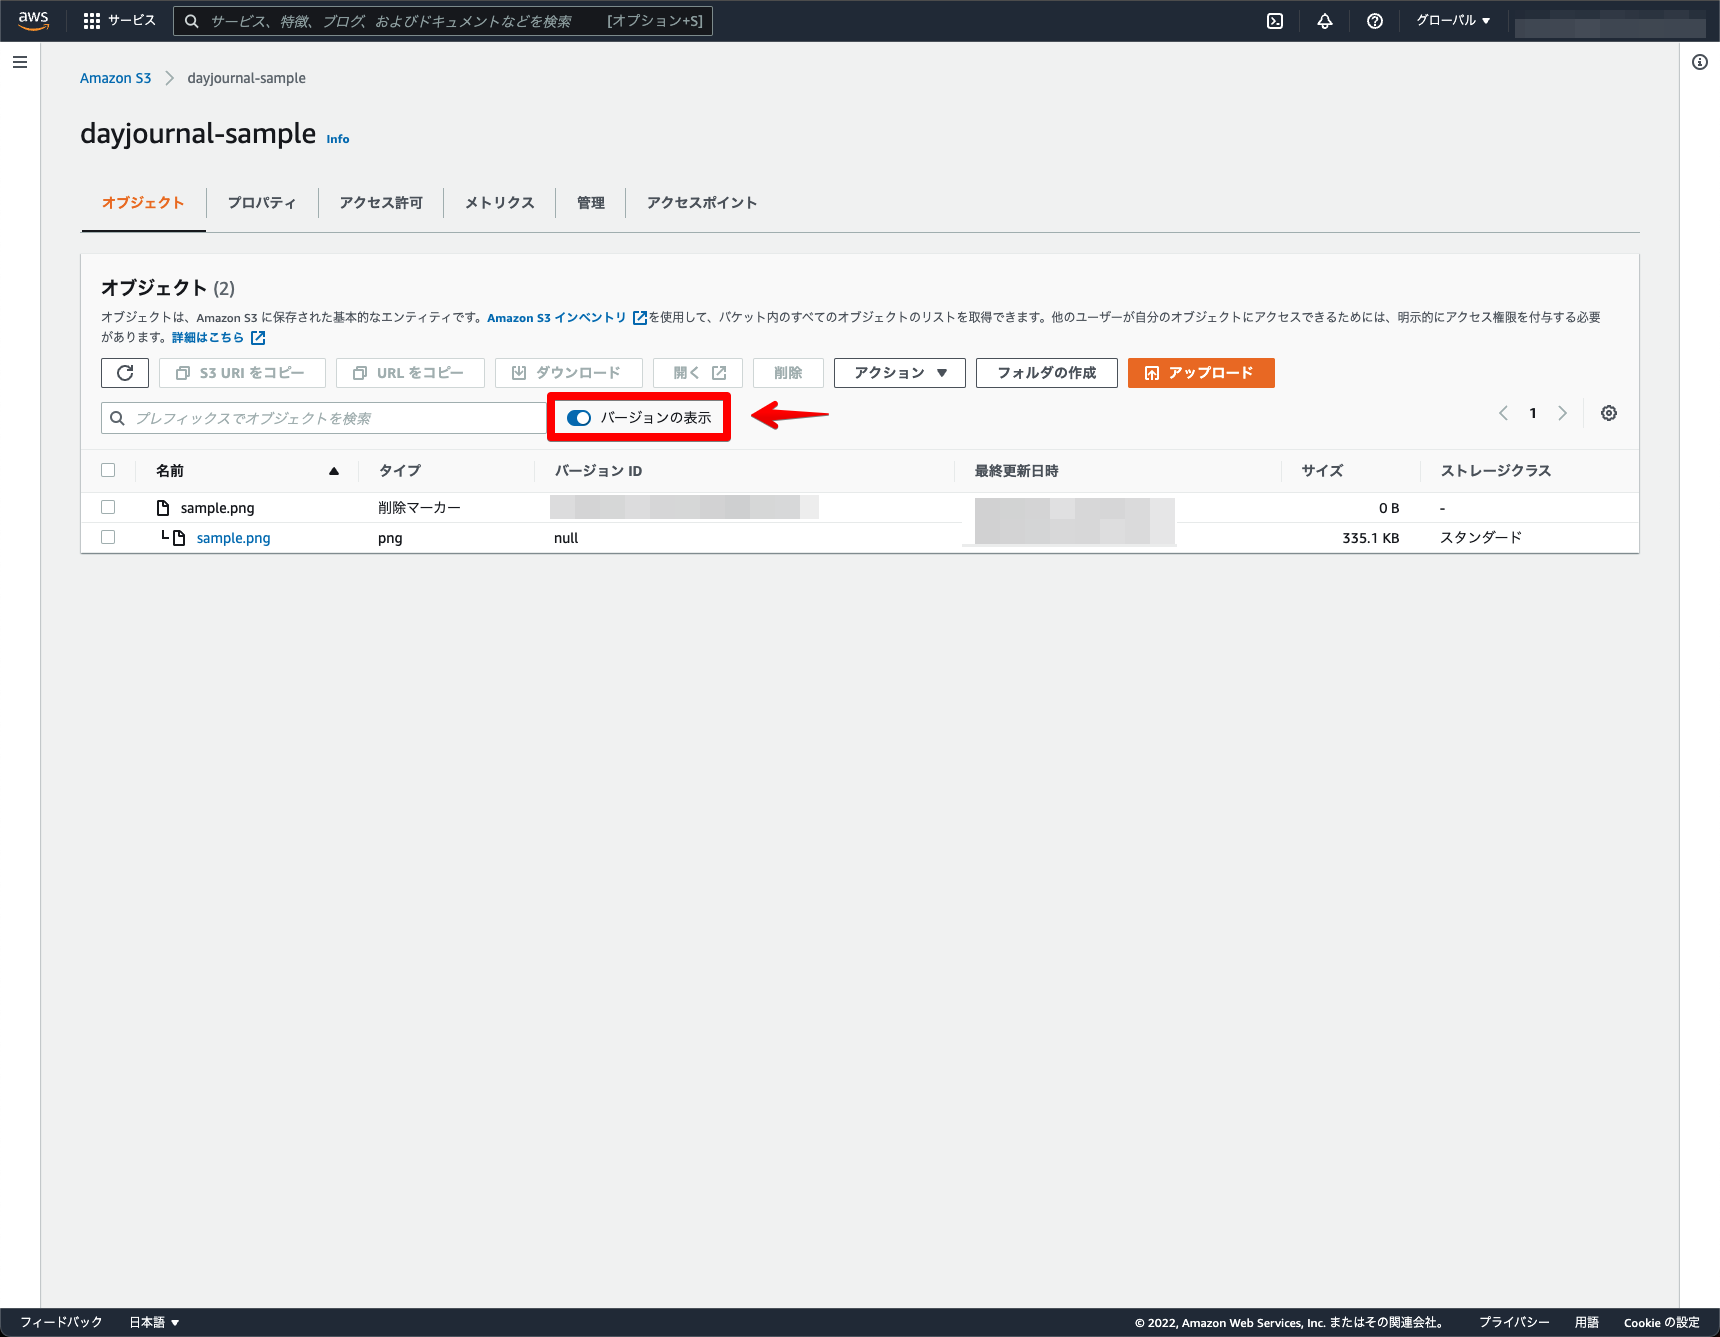1720x1337 pixels.
Task: Click the アップロード button
Action: tap(1201, 373)
